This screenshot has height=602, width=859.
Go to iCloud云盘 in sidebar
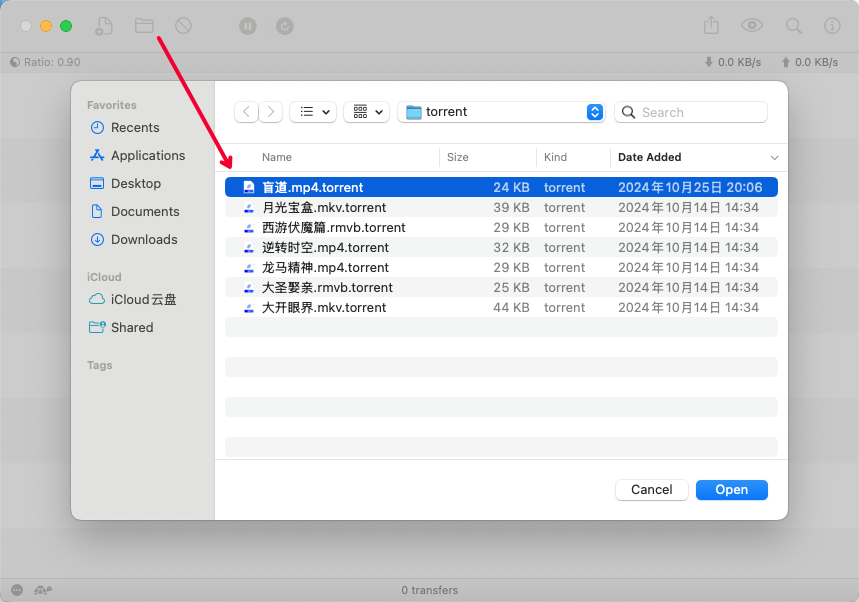pos(143,299)
